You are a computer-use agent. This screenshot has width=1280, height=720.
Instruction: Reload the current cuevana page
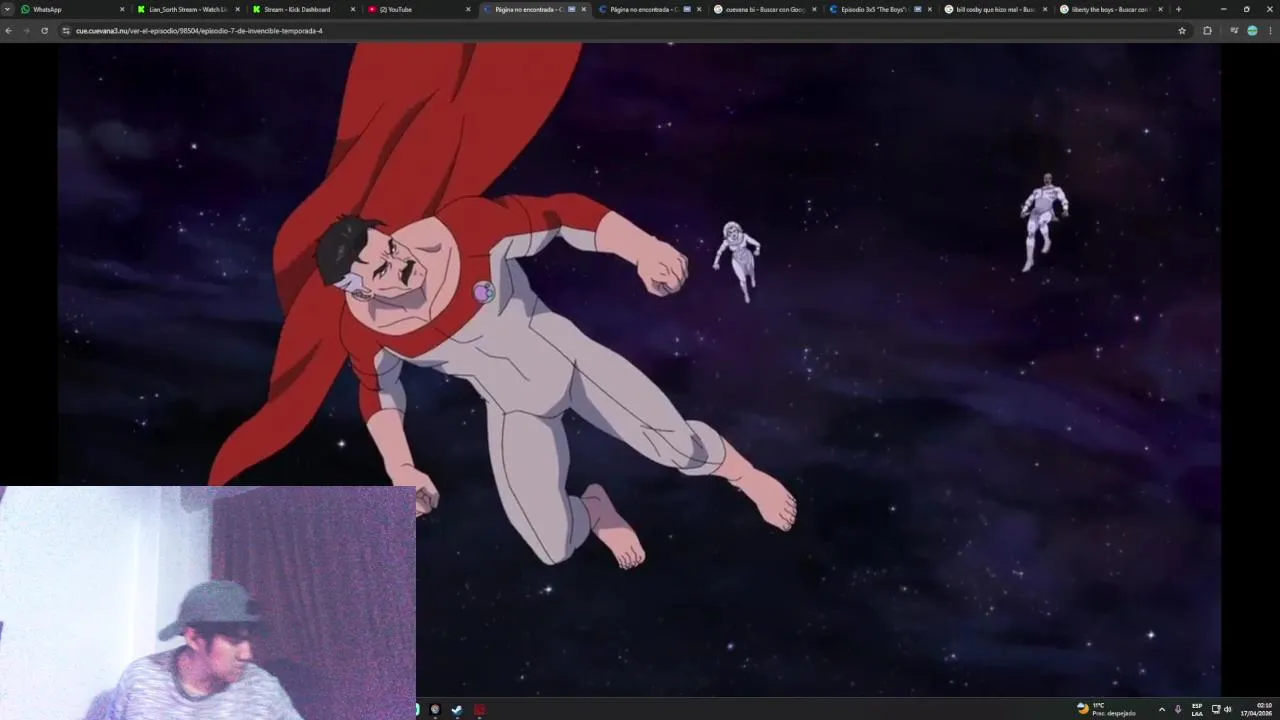(44, 31)
